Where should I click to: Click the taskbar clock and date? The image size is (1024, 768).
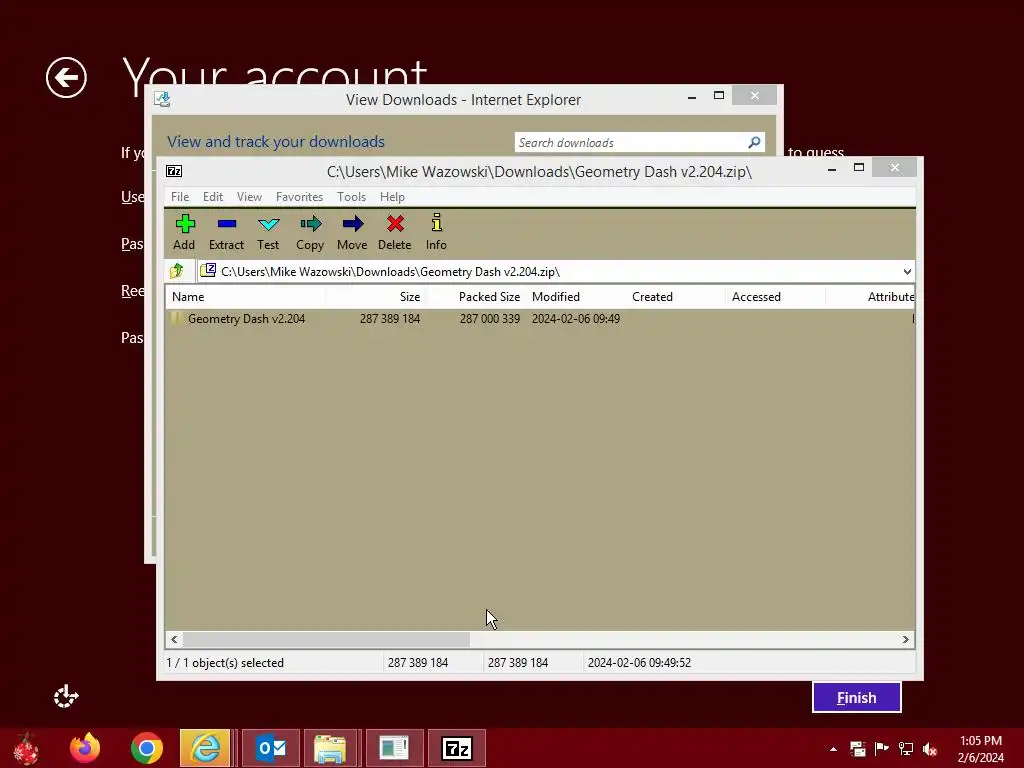point(981,749)
